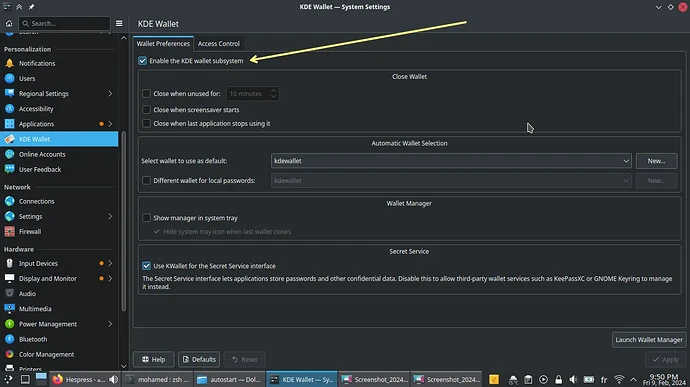
Task: Select KDE Wallet in the sidebar
Action: tap(59, 139)
